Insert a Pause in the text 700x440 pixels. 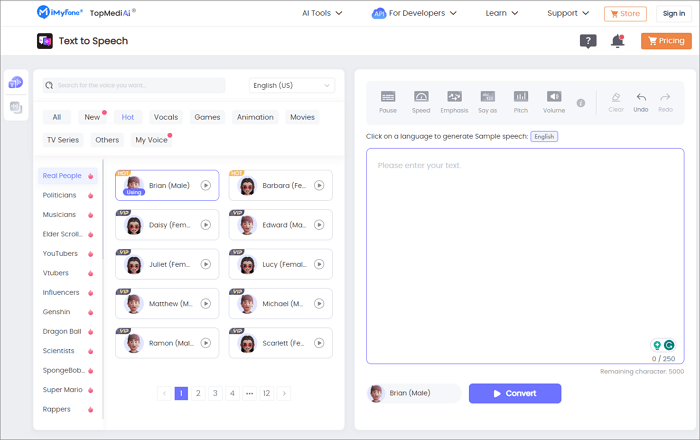point(388,102)
